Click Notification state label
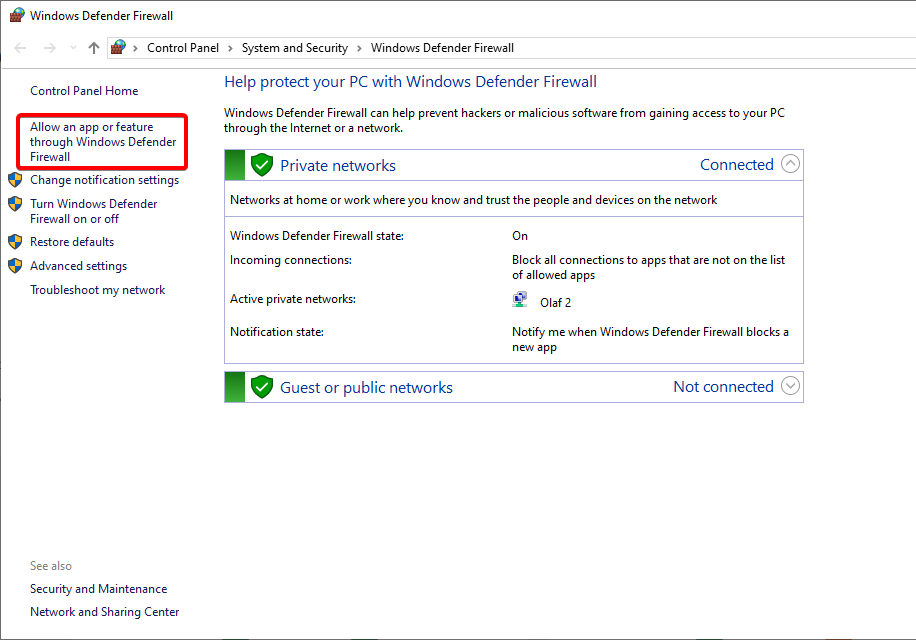Image resolution: width=916 pixels, height=640 pixels. [x=276, y=332]
